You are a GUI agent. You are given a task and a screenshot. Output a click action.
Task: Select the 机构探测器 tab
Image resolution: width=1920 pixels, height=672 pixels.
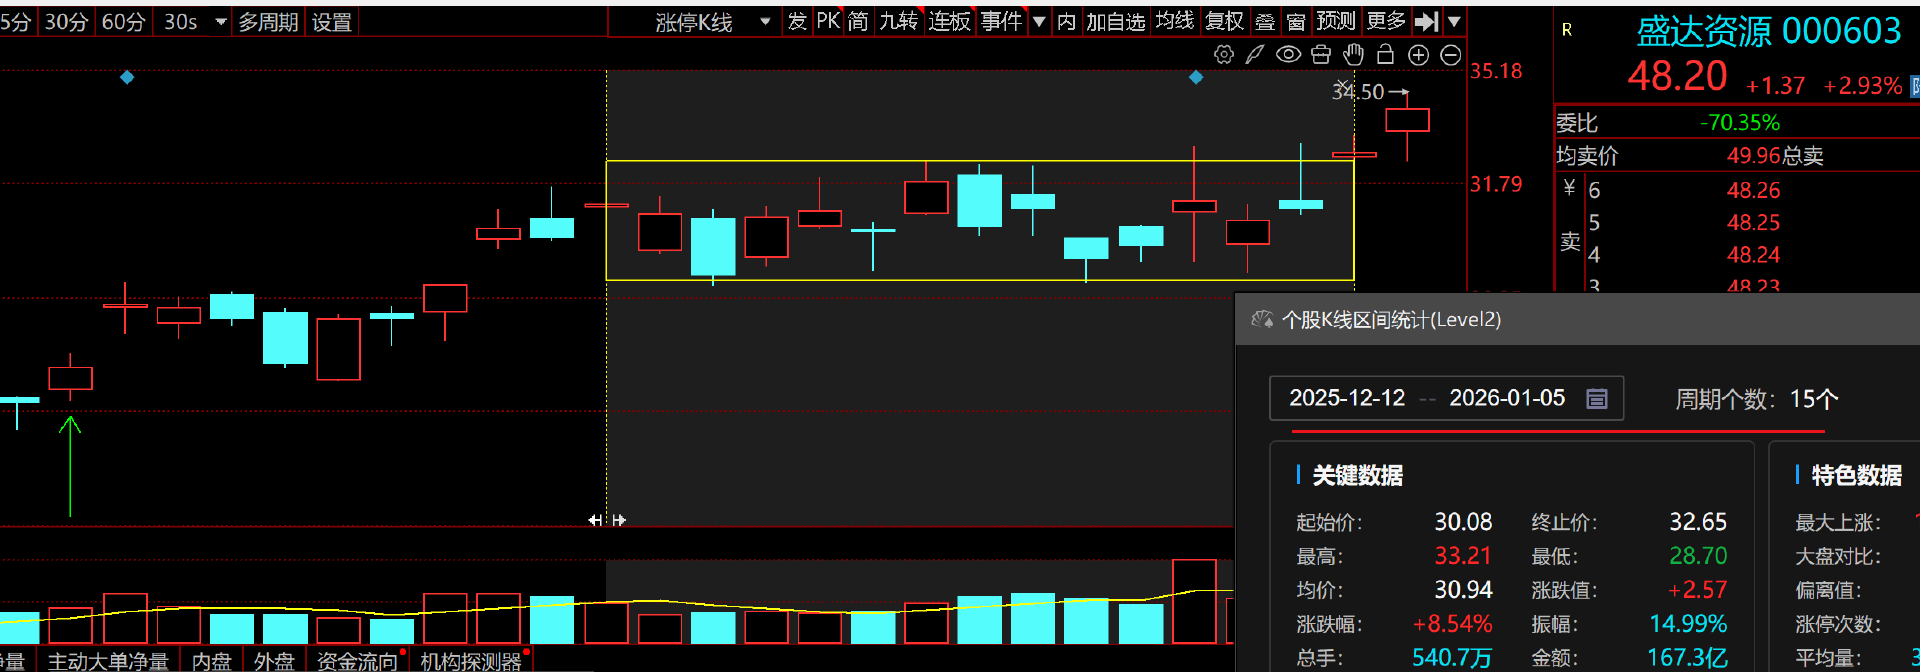pos(470,661)
